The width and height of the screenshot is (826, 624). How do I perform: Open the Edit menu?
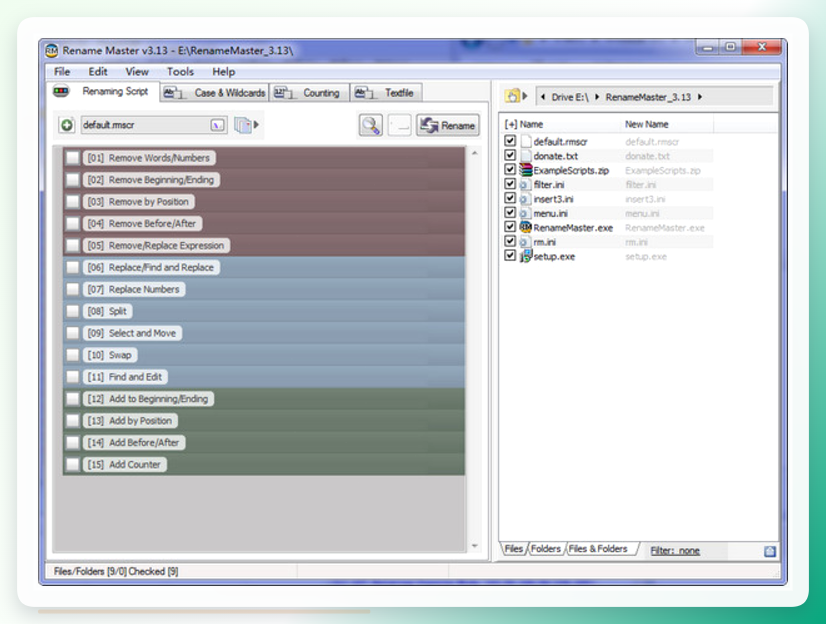(98, 72)
